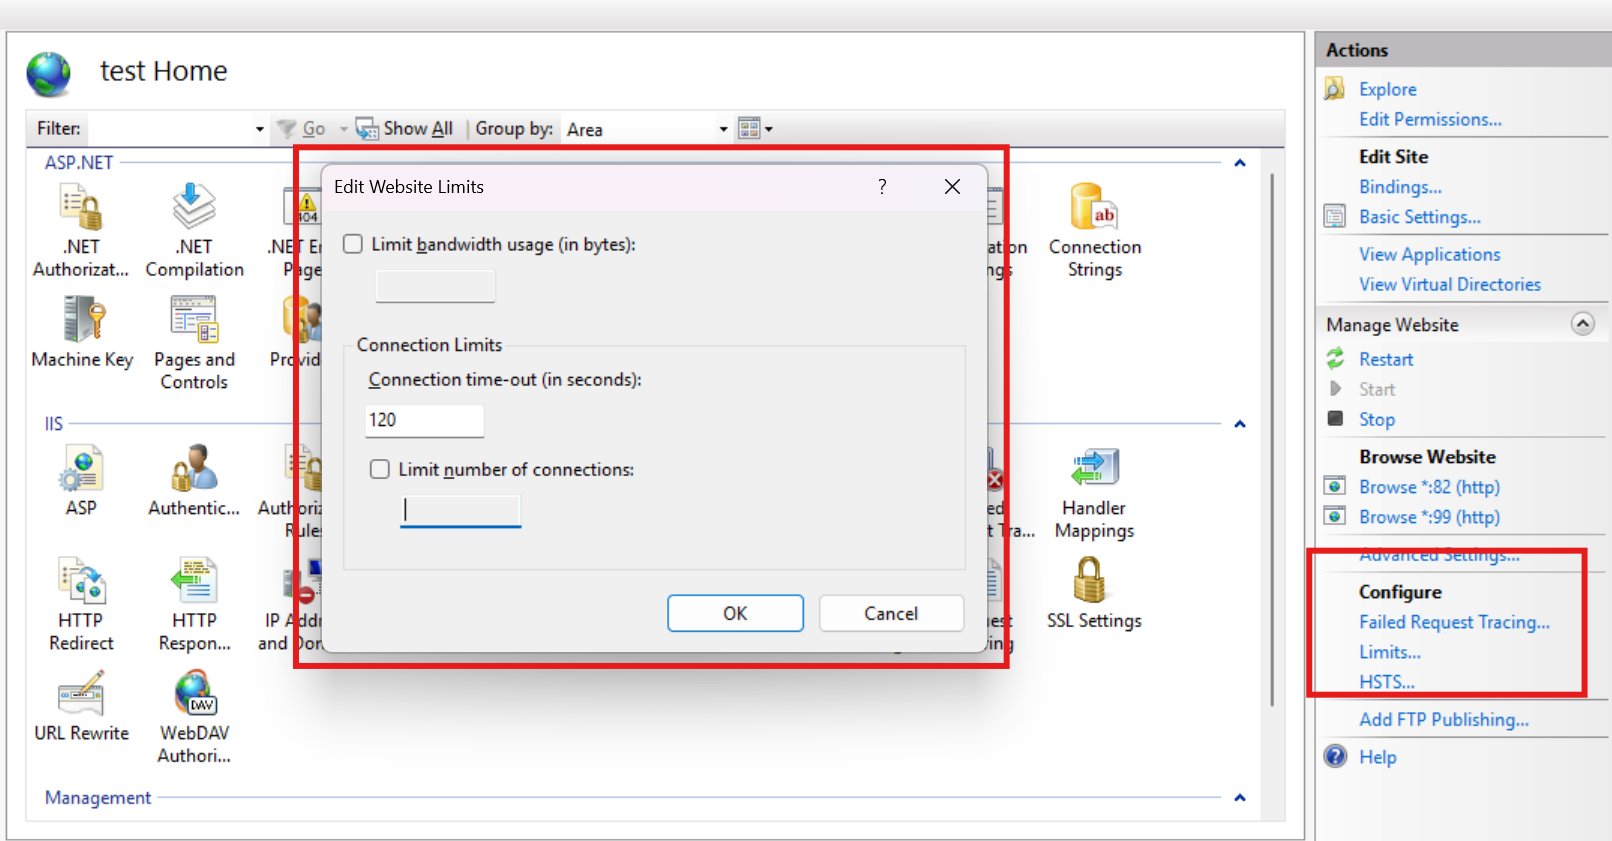Open Bindings link

[1400, 186]
